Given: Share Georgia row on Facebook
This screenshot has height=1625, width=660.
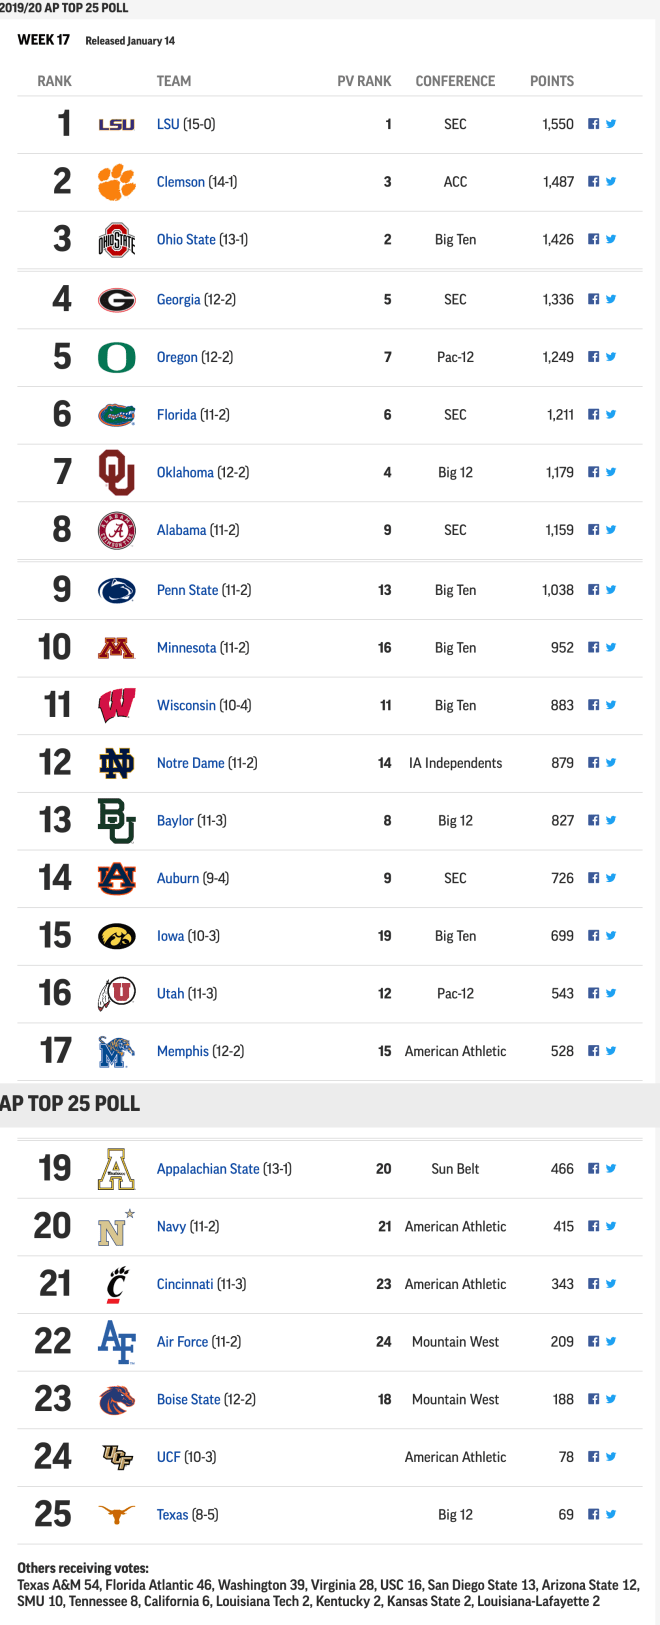Looking at the screenshot, I should 593,299.
